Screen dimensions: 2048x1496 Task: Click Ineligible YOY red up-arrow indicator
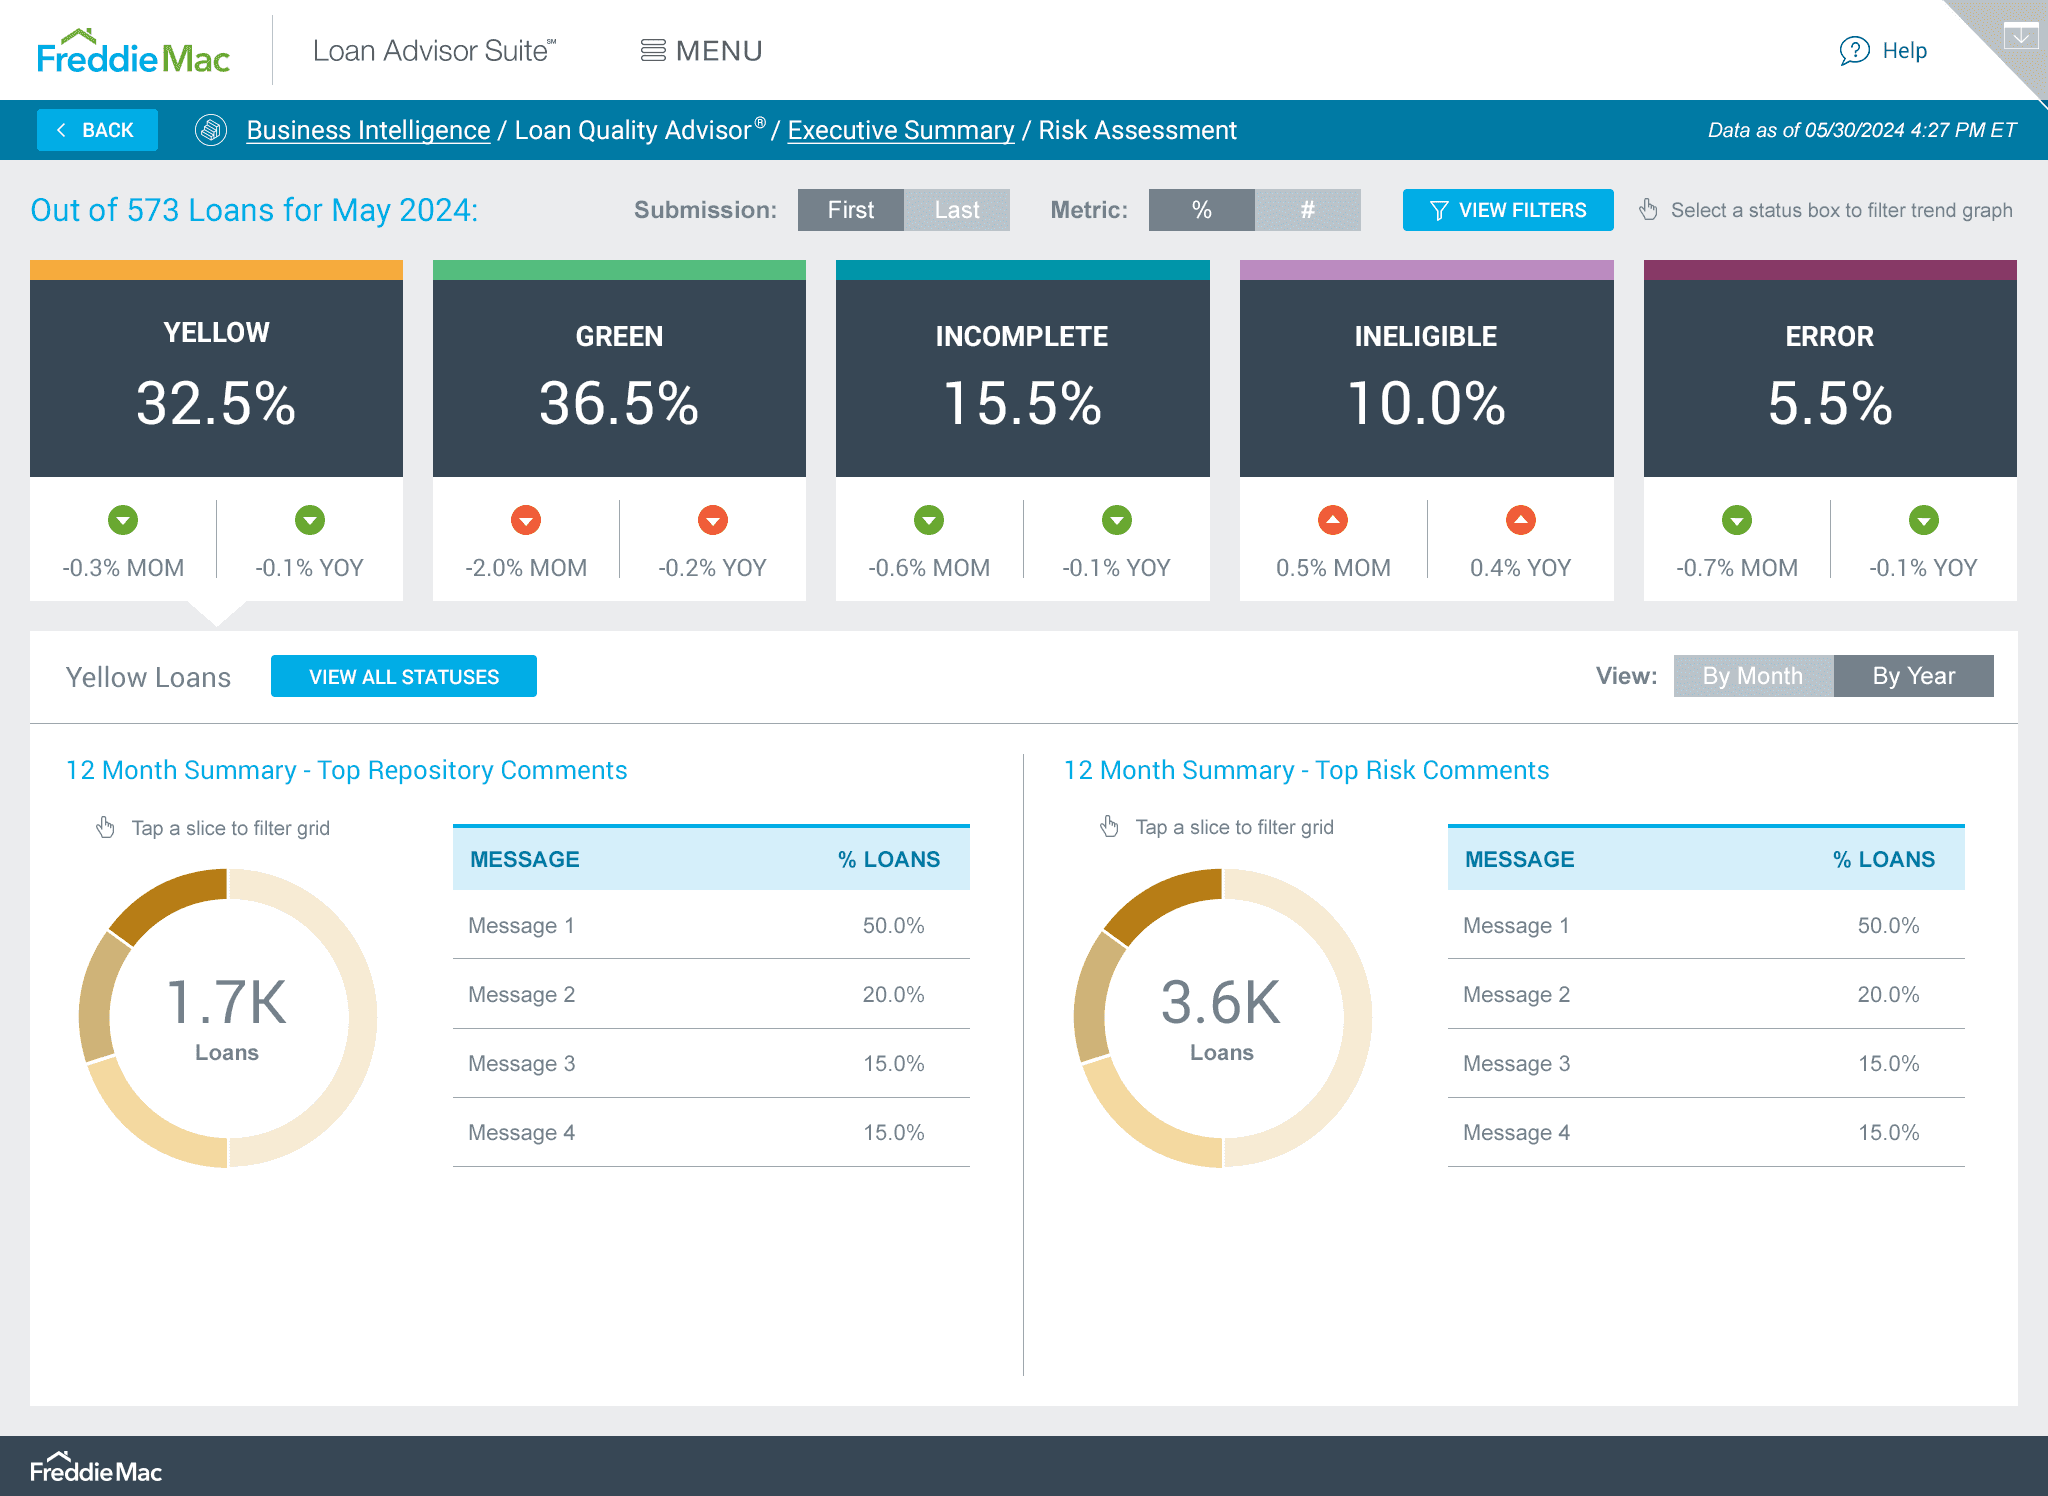[1520, 520]
